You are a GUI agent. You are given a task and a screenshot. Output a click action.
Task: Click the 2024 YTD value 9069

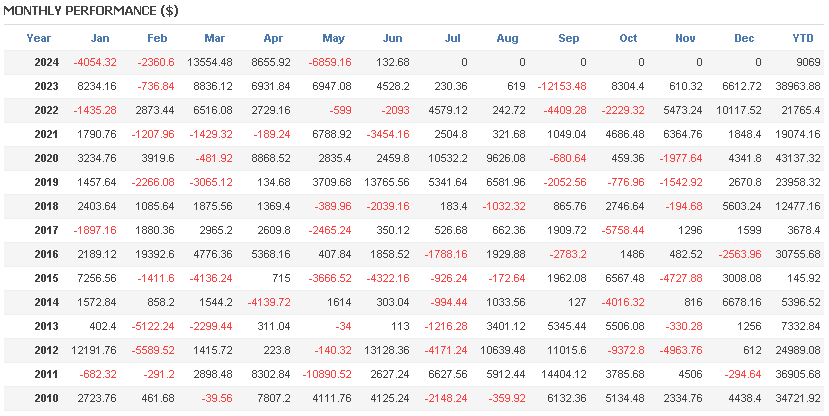pos(806,62)
